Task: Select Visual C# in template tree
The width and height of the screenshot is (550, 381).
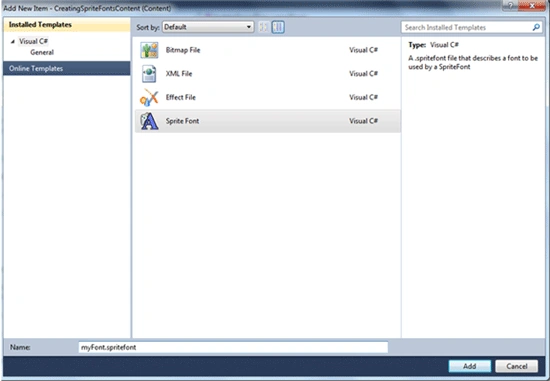Action: [33, 41]
